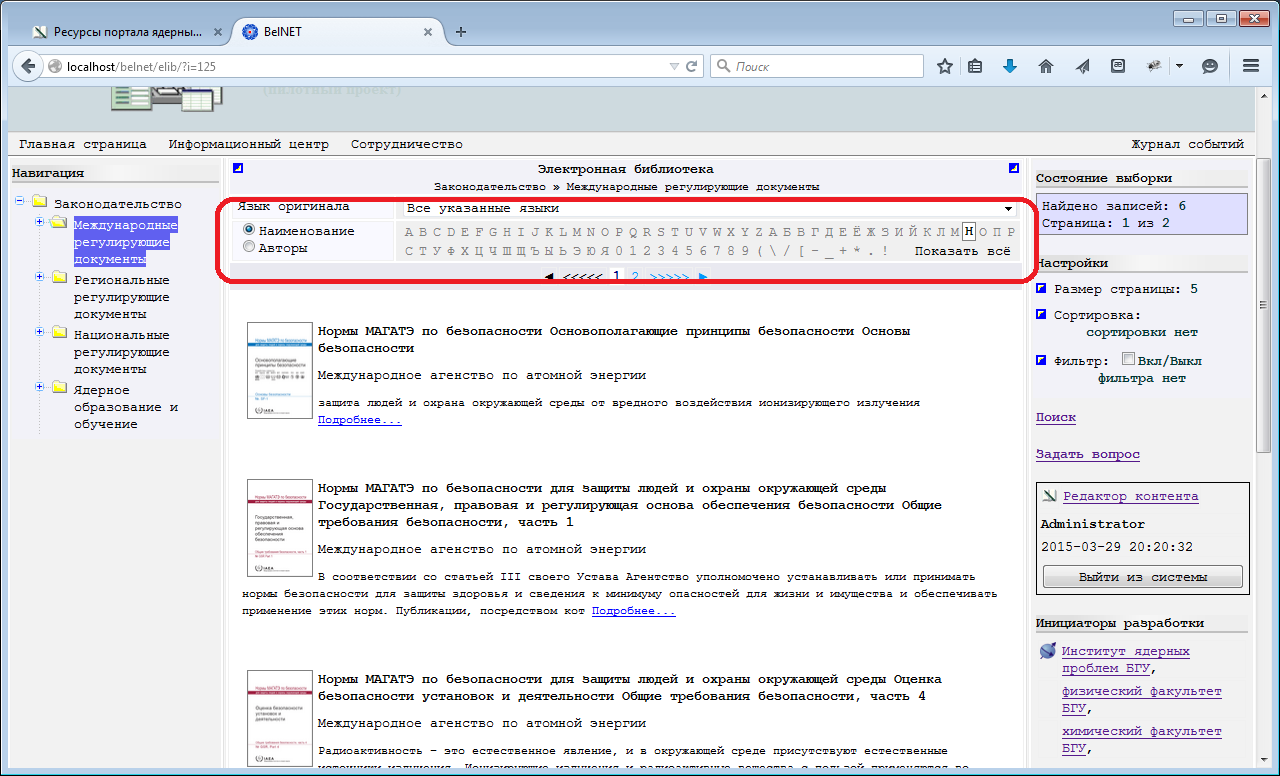Viewport: 1280px width, 776px height.
Task: Go back with the browser back arrow
Action: 27,67
